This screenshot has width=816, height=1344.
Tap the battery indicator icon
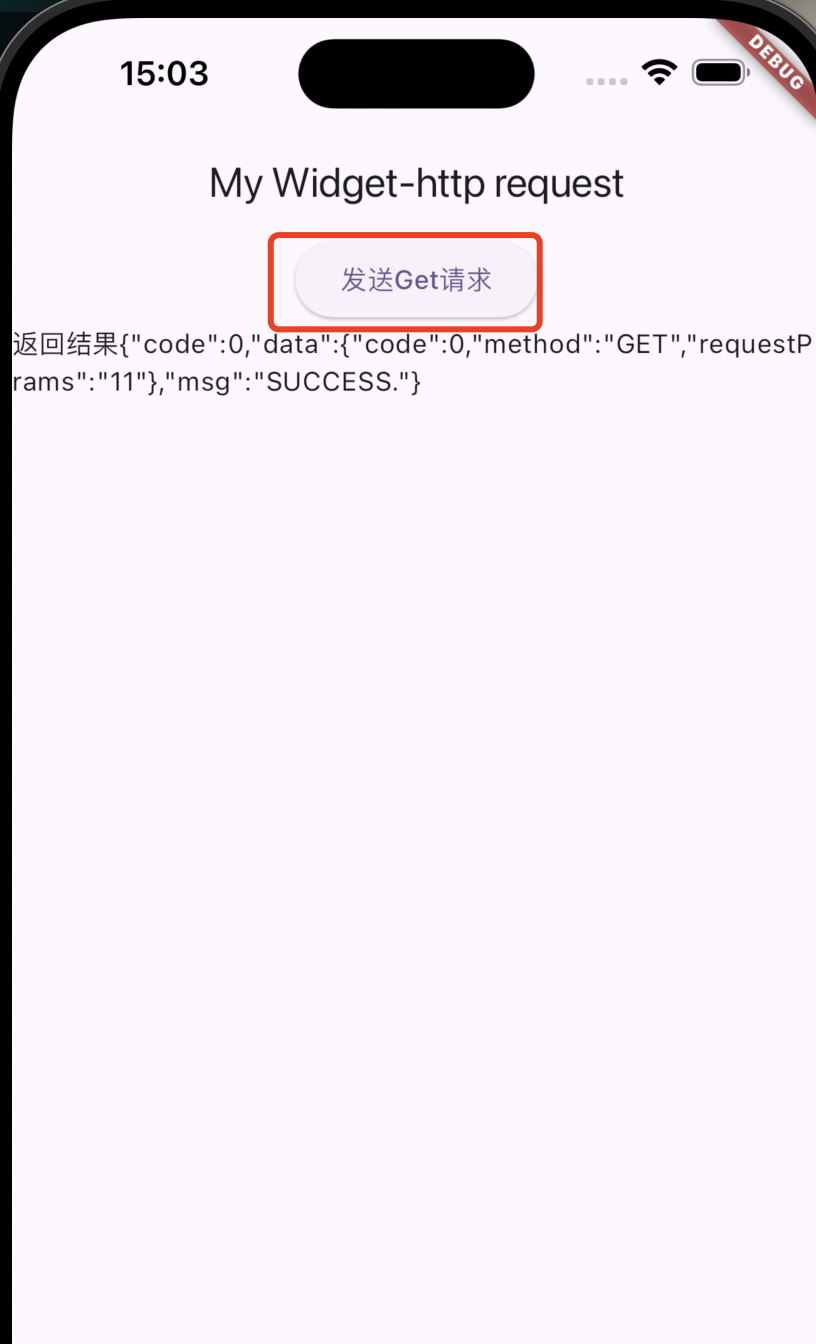pyautogui.click(x=720, y=72)
